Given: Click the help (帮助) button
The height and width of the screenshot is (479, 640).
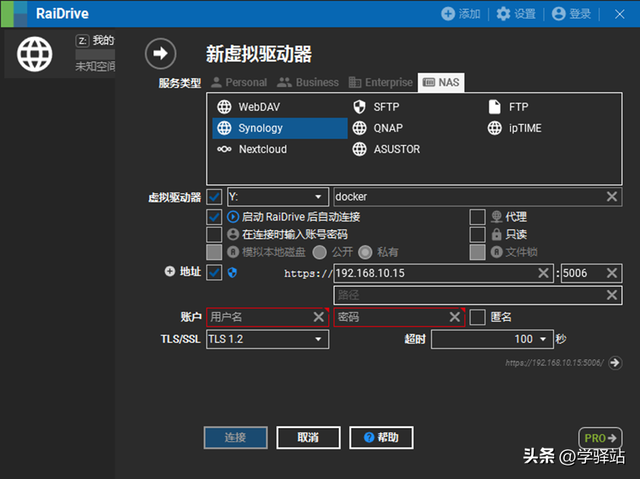Looking at the screenshot, I should tap(381, 437).
